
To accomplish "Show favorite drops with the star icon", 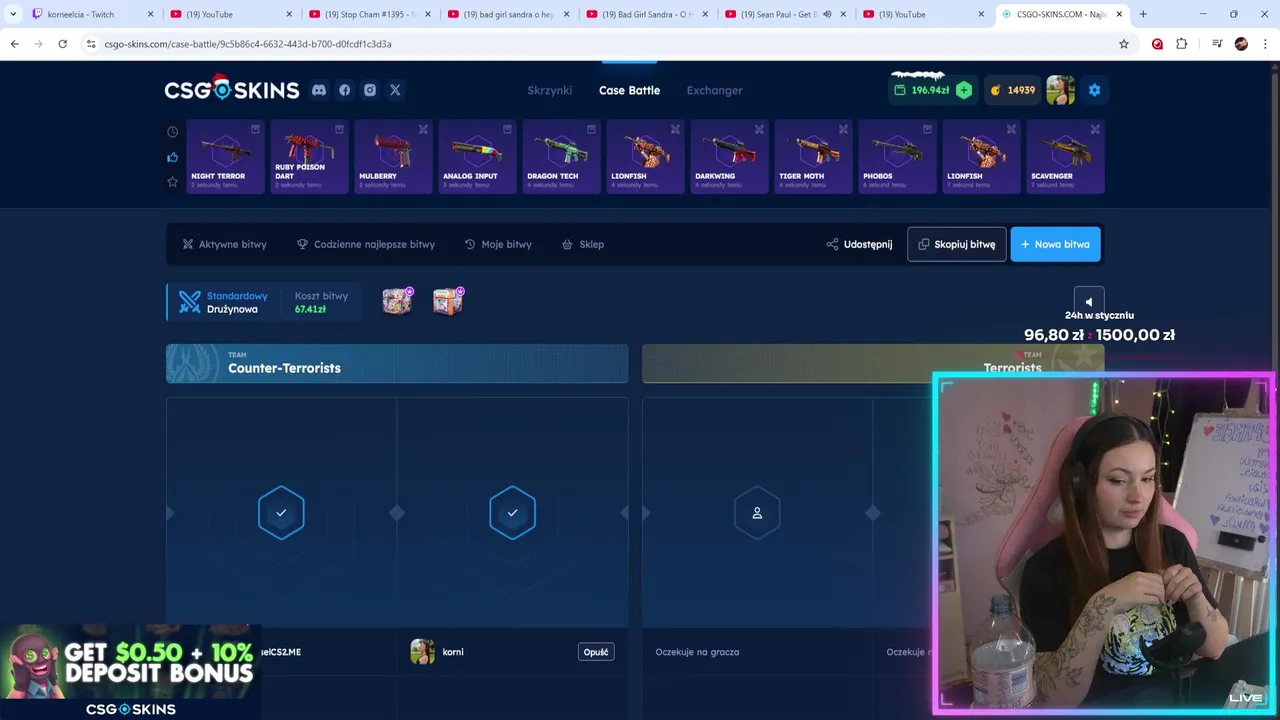I will [x=172, y=181].
